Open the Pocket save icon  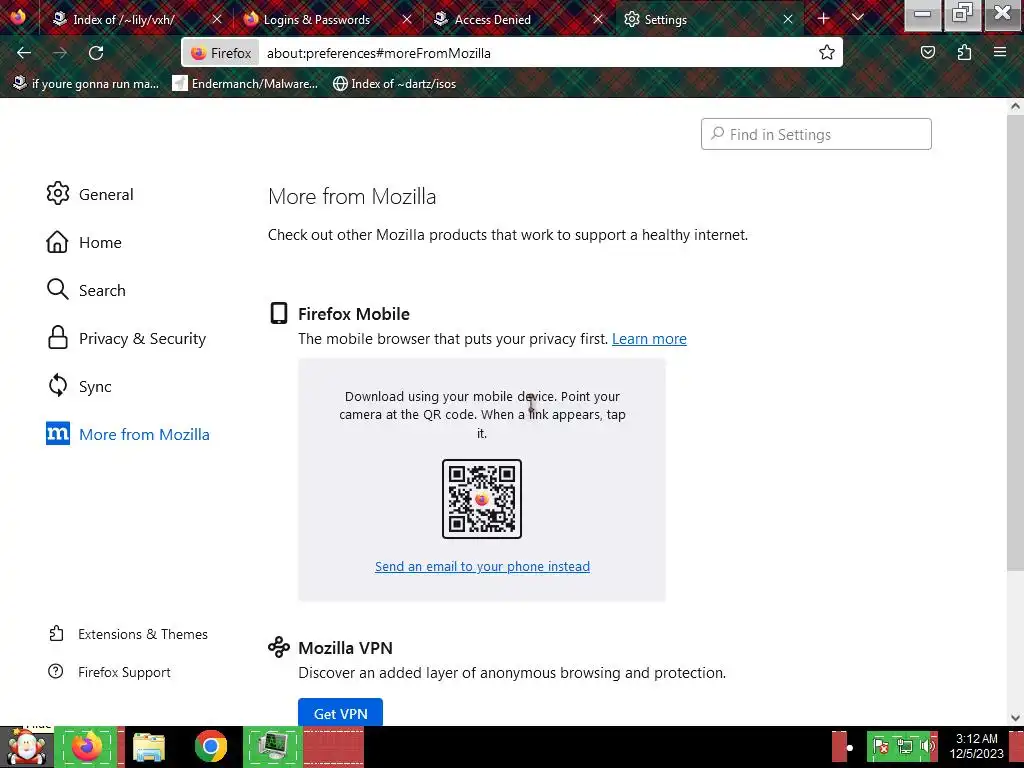point(928,53)
